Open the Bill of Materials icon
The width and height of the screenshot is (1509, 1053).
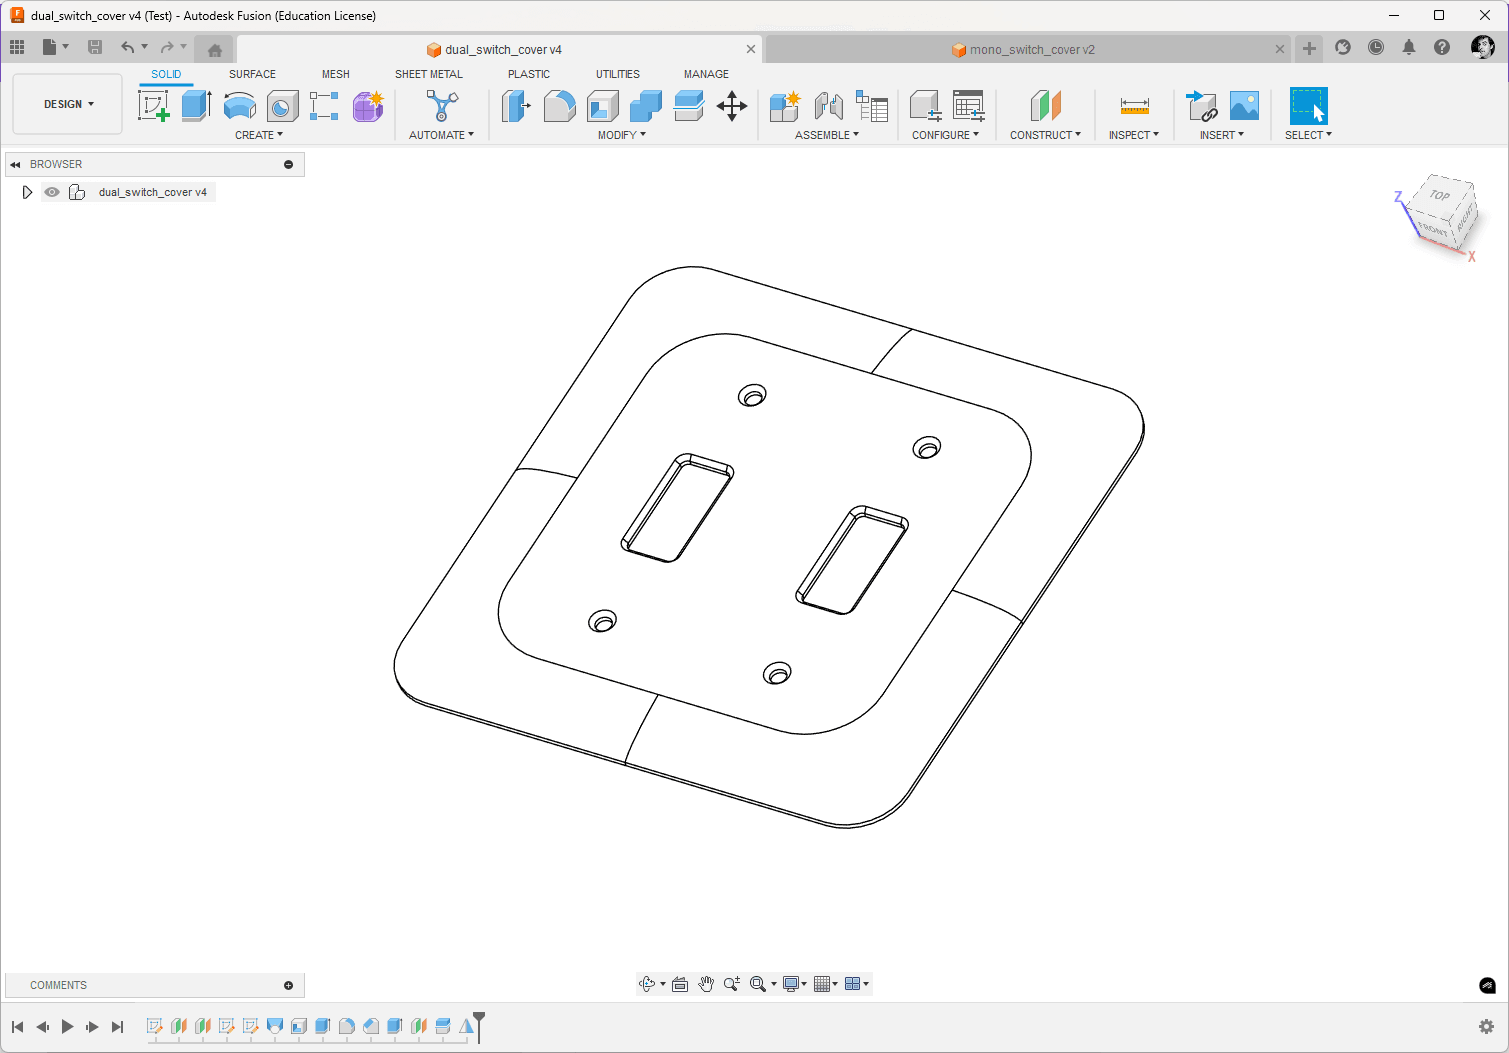(872, 106)
